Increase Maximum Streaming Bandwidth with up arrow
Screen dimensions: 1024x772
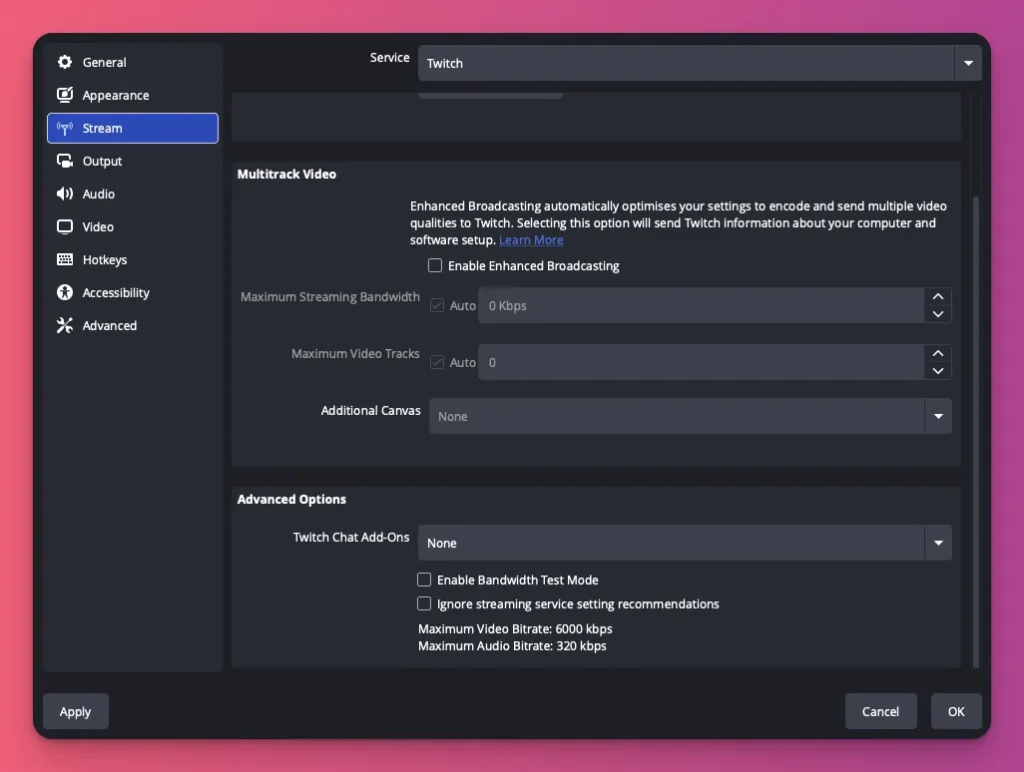(x=937, y=297)
